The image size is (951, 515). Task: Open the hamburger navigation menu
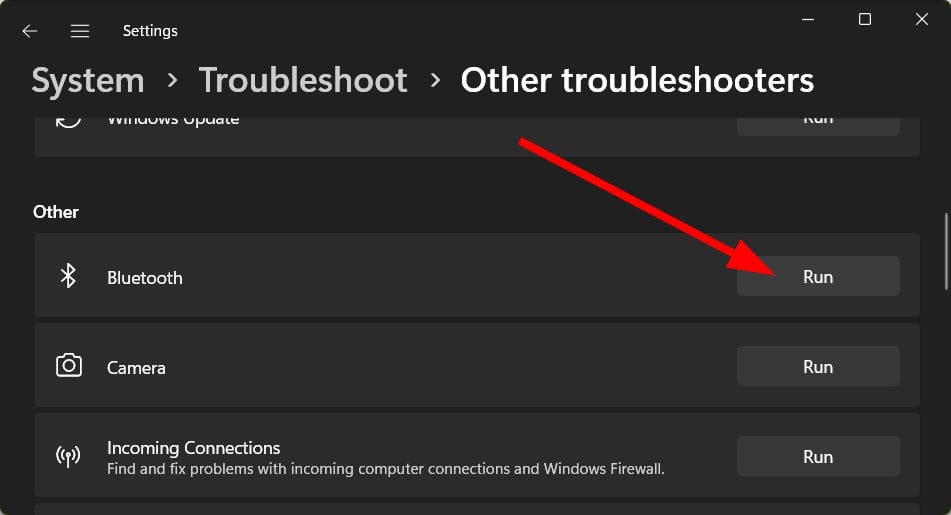pos(79,31)
